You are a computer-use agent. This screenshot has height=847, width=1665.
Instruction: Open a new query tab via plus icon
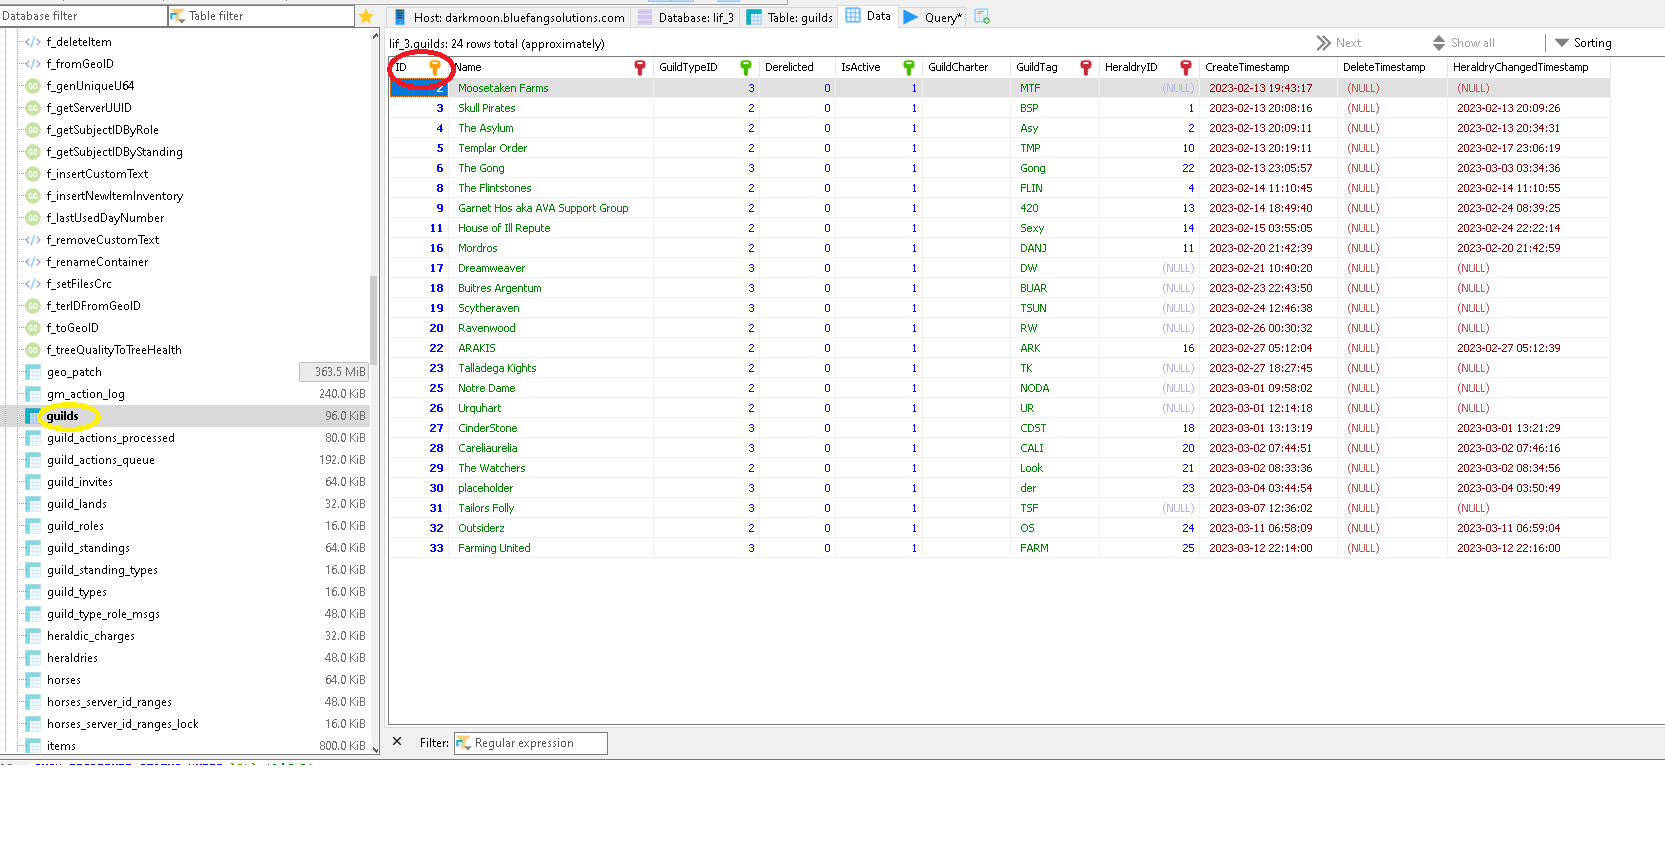tap(982, 16)
